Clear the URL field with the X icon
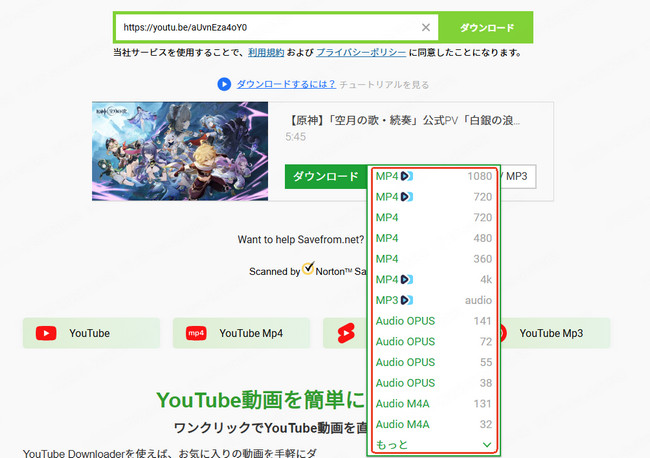650x458 pixels. click(x=426, y=27)
